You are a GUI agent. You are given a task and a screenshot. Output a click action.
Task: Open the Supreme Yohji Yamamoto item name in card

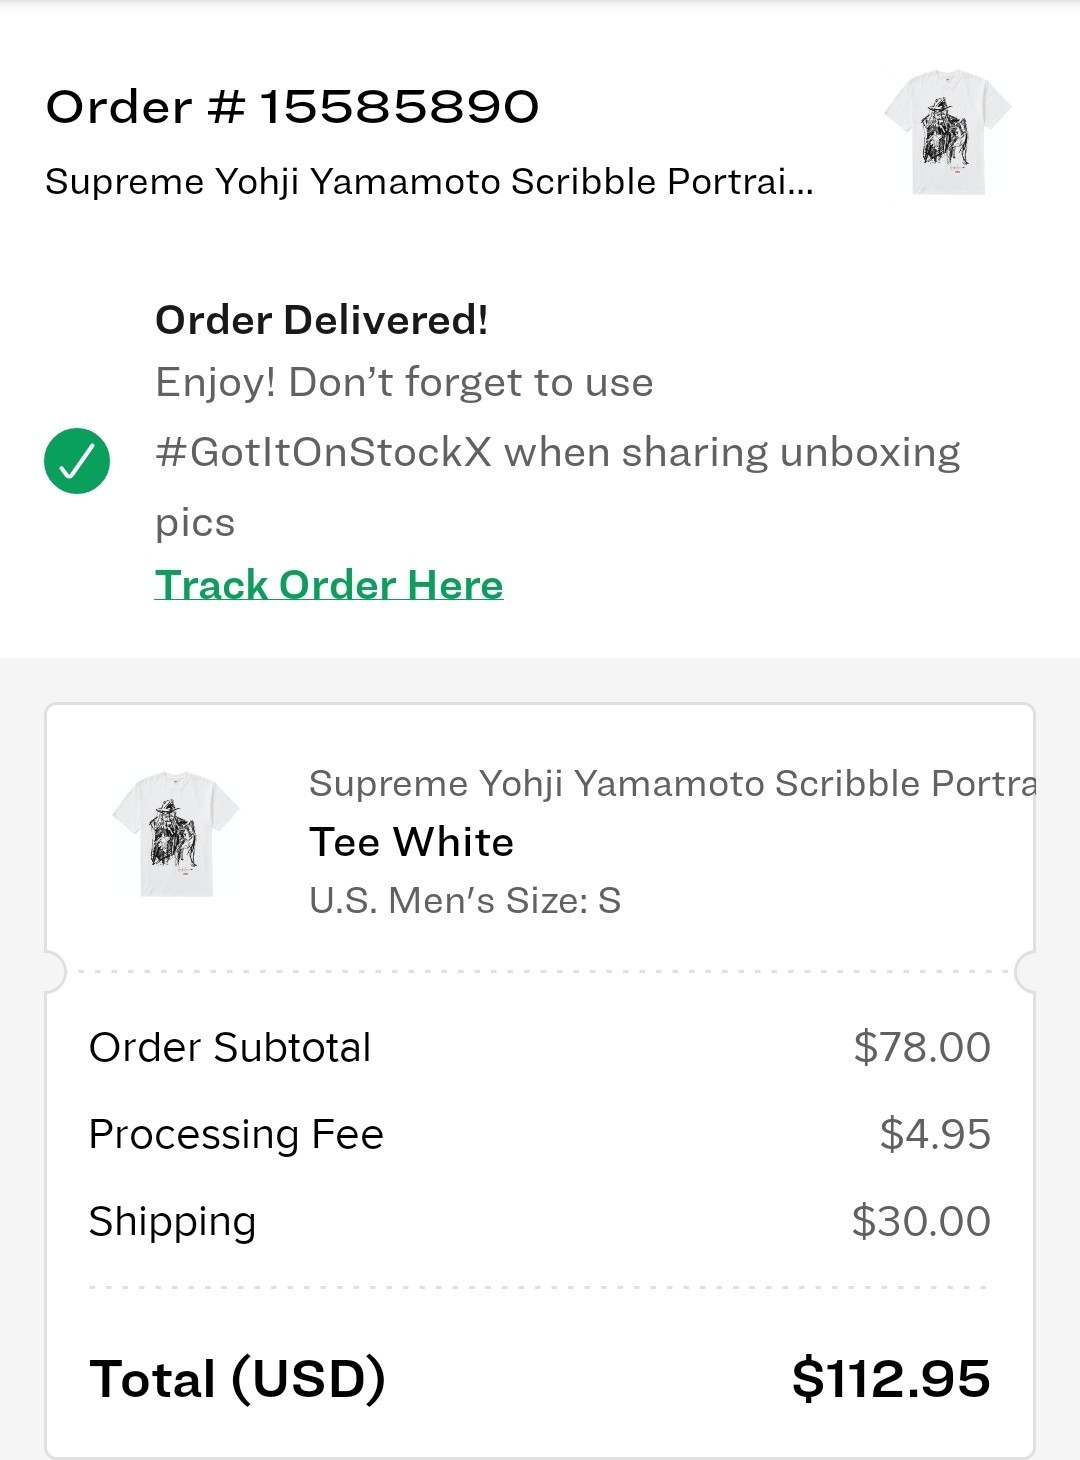click(671, 783)
